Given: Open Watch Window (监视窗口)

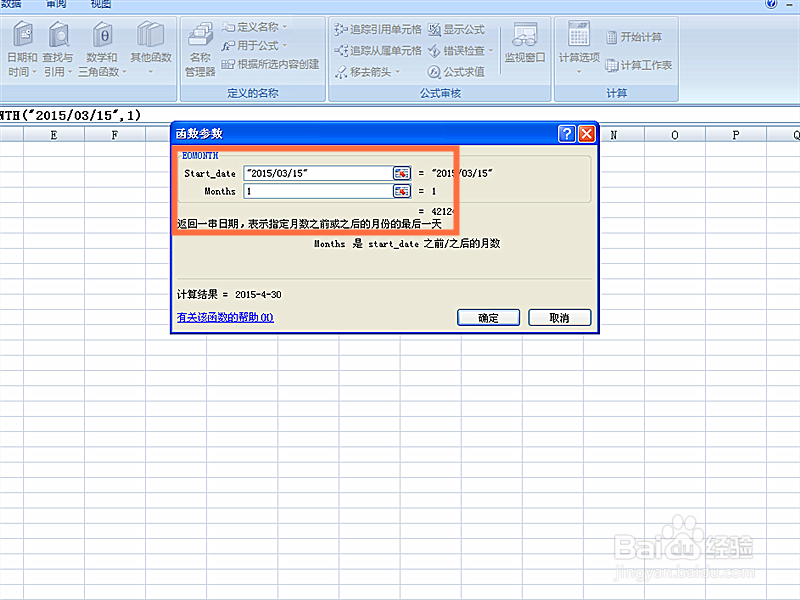Looking at the screenshot, I should tap(525, 43).
